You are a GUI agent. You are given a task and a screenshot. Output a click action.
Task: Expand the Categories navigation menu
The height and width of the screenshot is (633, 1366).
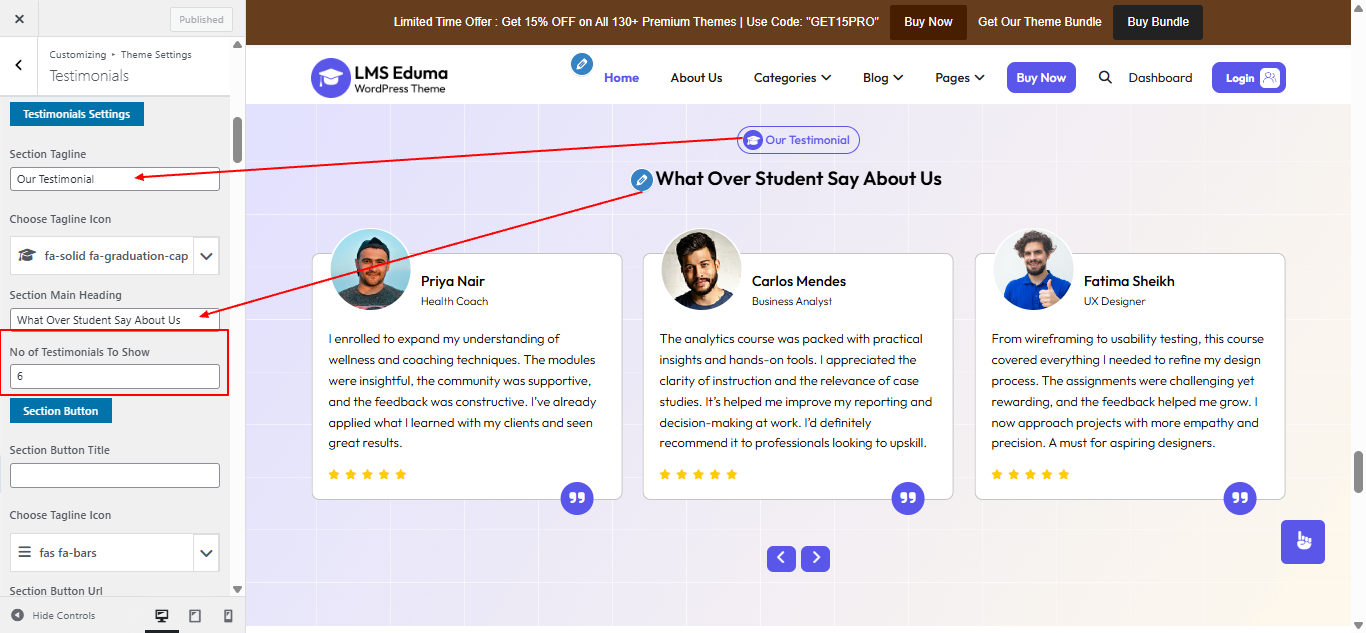pyautogui.click(x=792, y=78)
